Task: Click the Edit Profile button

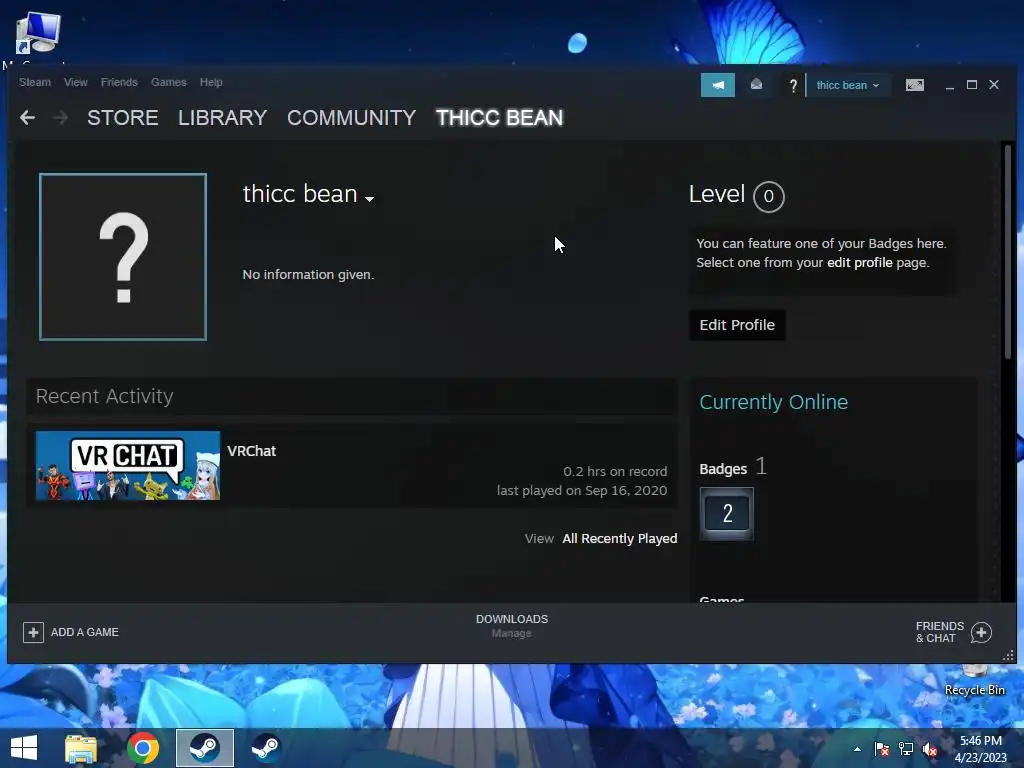Action: click(737, 325)
